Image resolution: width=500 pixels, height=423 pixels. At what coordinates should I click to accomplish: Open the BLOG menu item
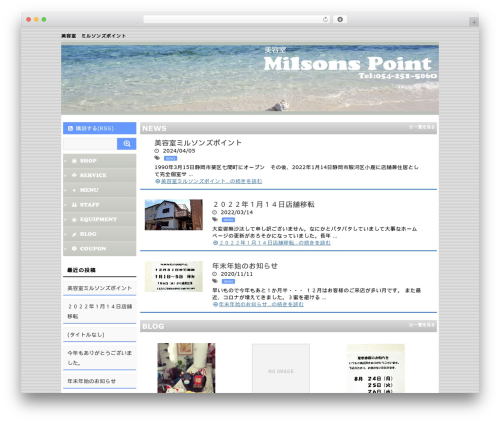[100, 234]
